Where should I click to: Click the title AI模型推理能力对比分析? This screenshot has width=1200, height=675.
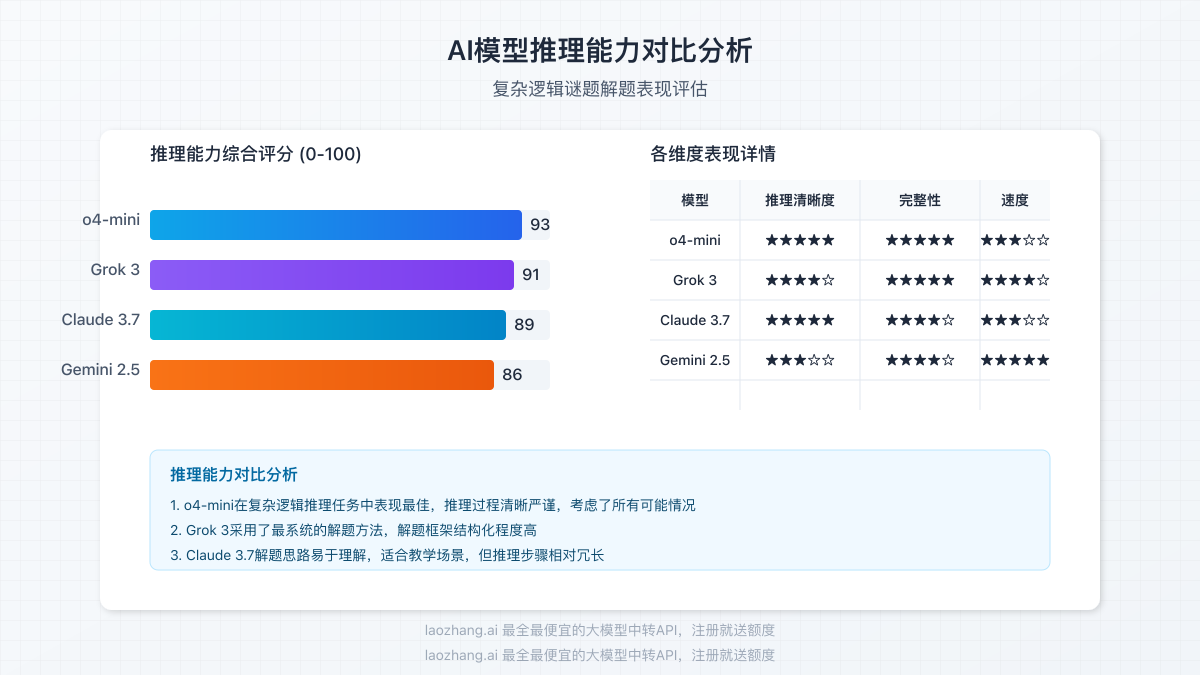[x=600, y=50]
